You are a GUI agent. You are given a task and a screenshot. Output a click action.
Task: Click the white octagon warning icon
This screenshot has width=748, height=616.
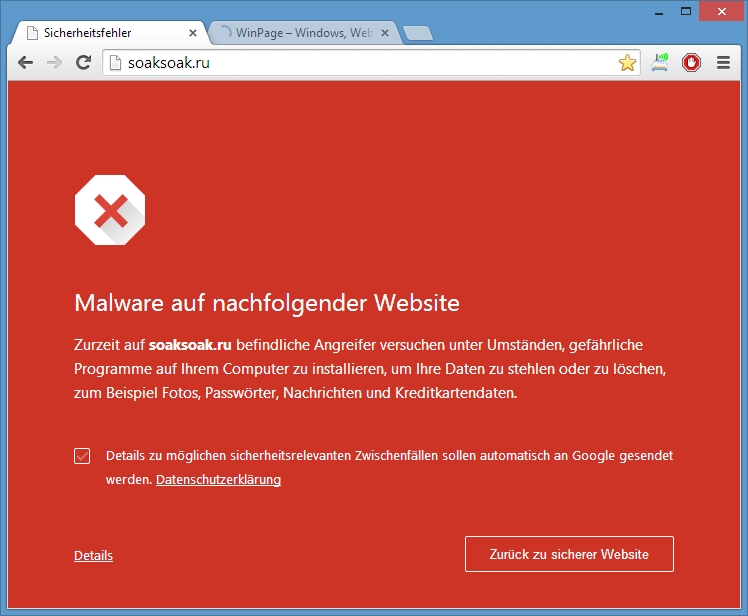(x=110, y=210)
